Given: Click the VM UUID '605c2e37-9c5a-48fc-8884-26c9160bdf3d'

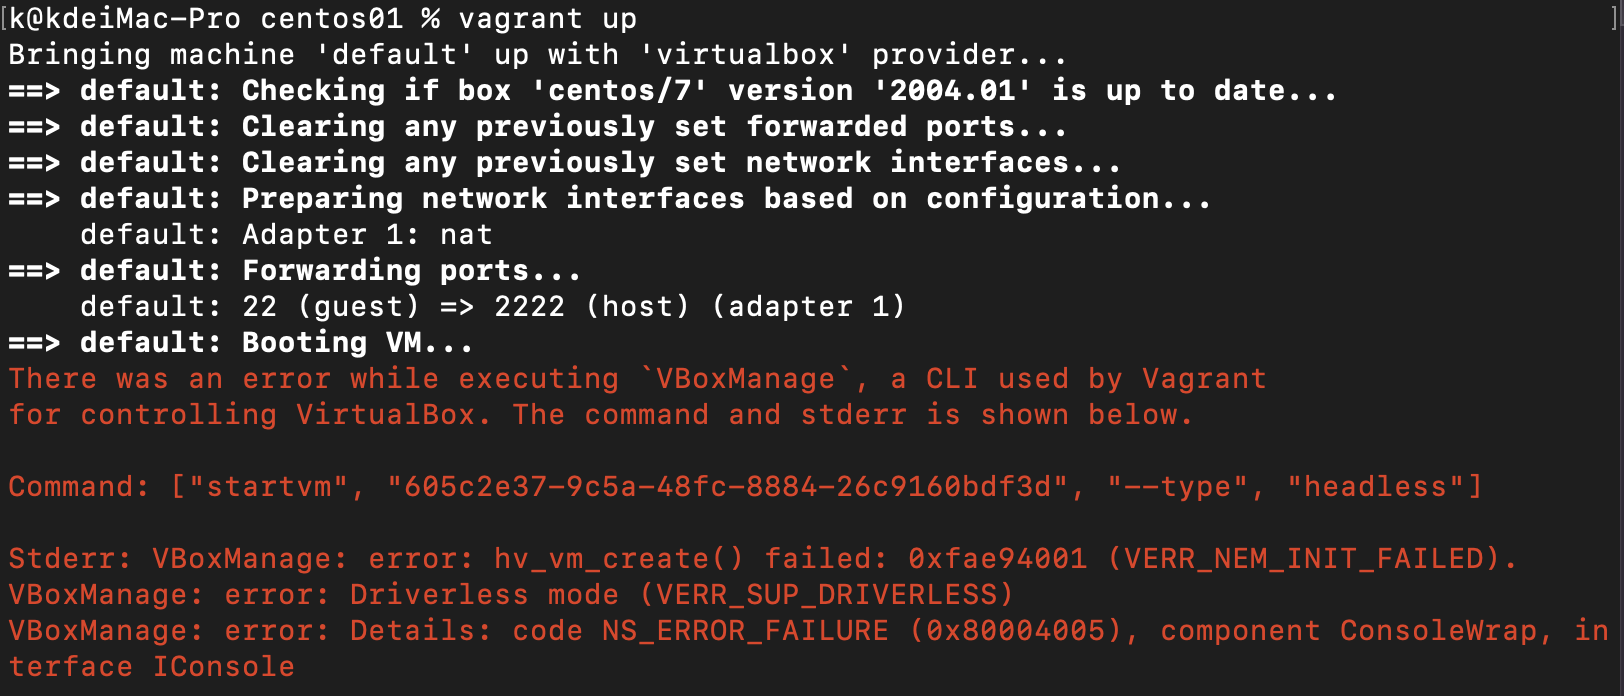Looking at the screenshot, I should coord(727,487).
